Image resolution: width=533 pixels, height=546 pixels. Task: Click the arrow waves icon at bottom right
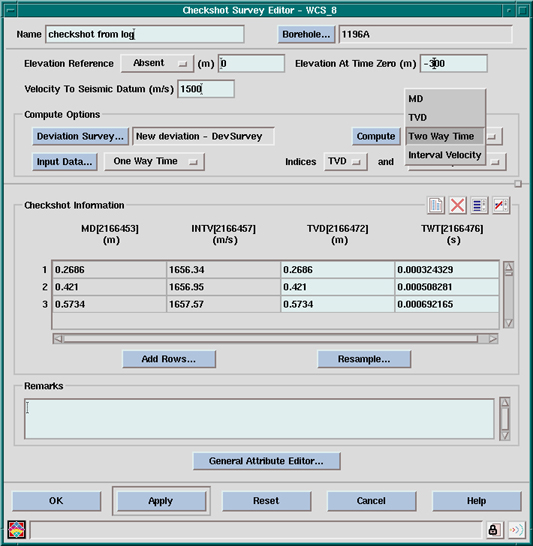click(516, 530)
